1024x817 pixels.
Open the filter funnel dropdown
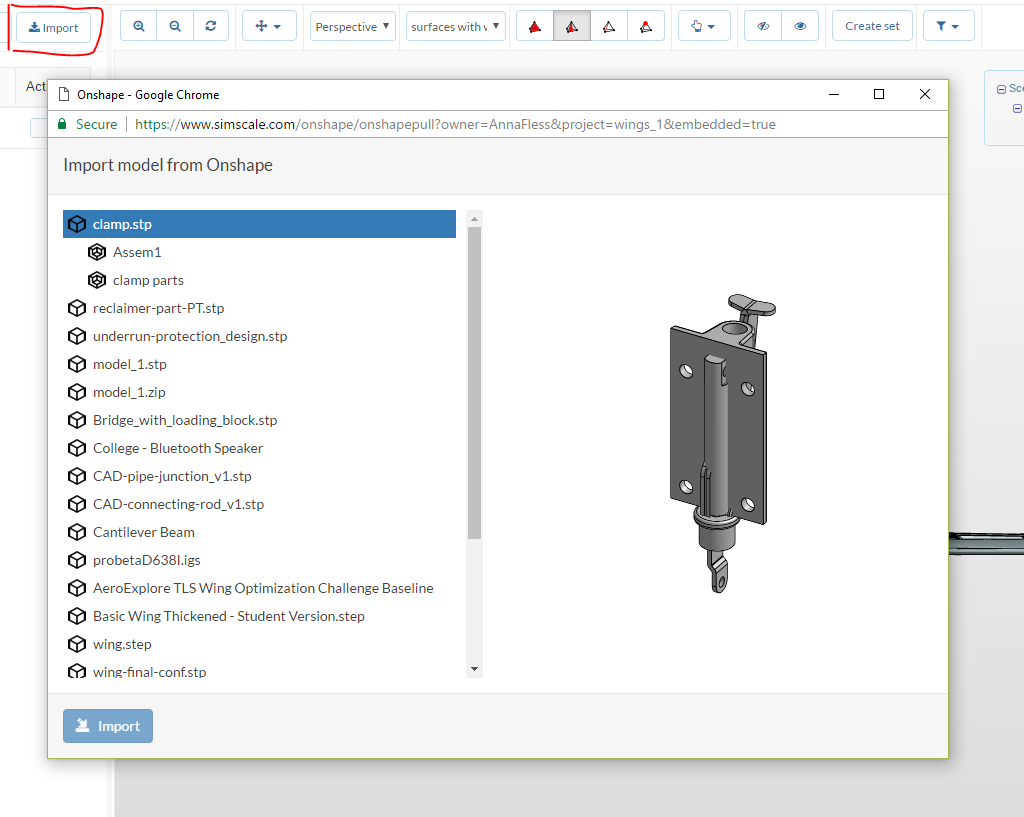click(948, 27)
